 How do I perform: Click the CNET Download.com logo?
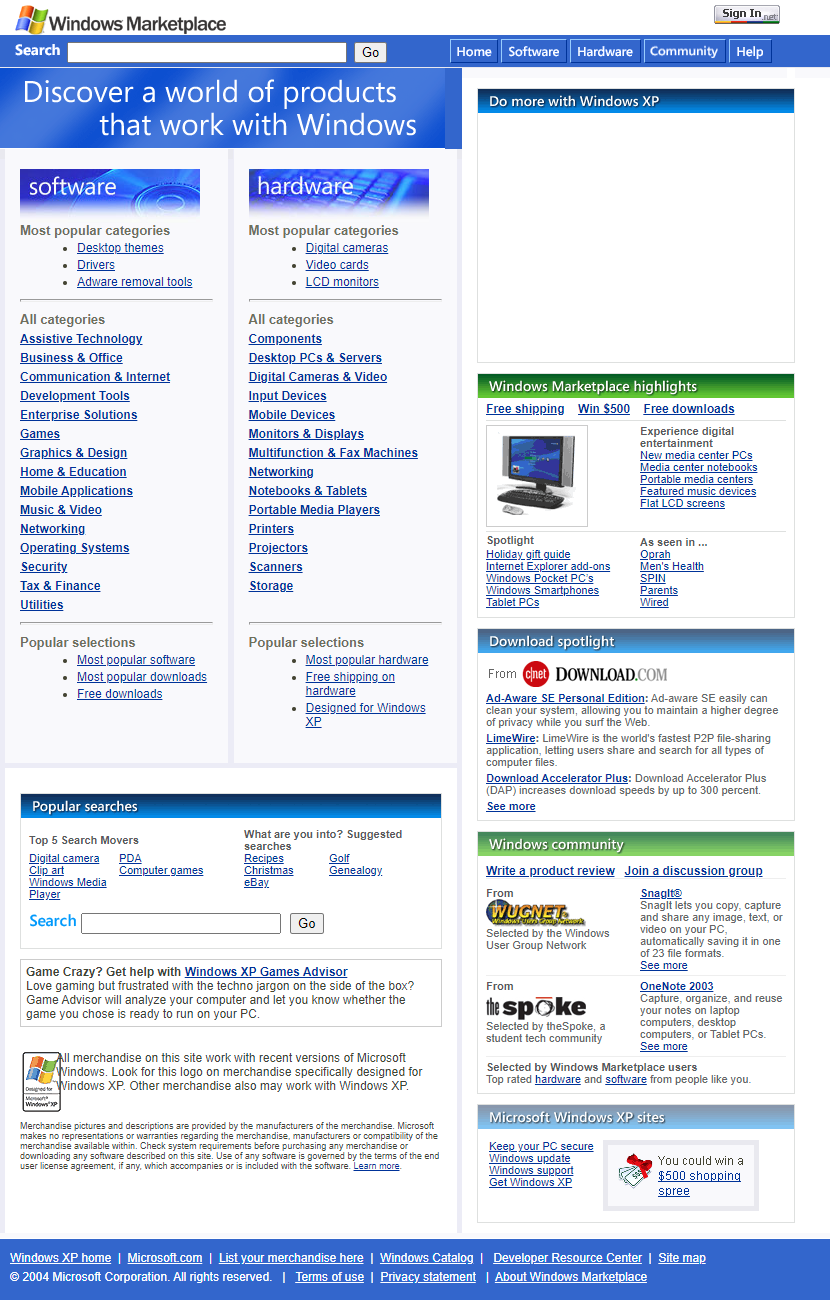(594, 674)
